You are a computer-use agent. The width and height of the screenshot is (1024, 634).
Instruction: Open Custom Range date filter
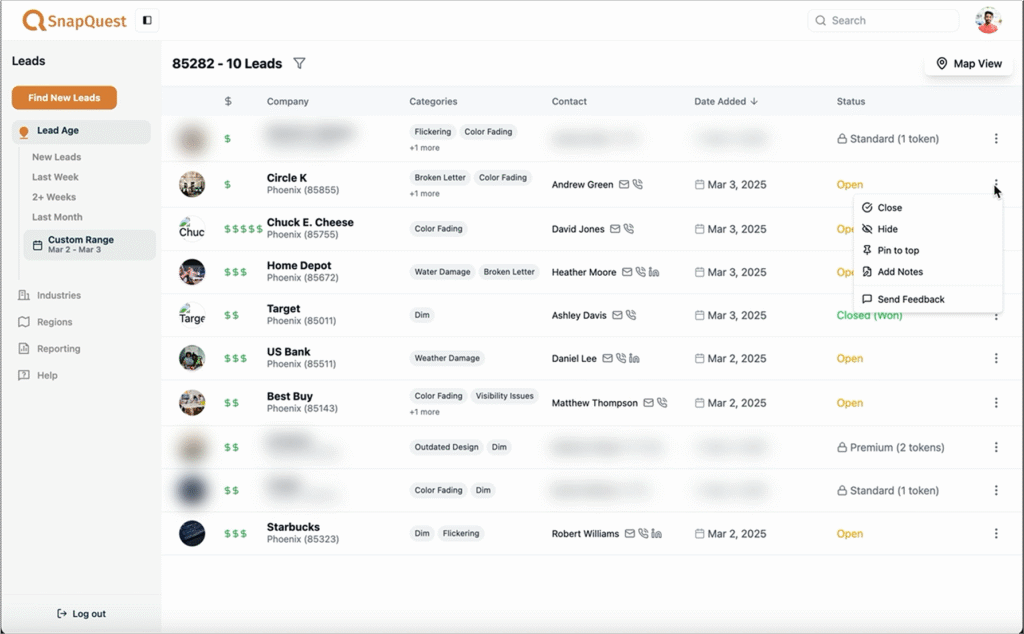pos(89,244)
